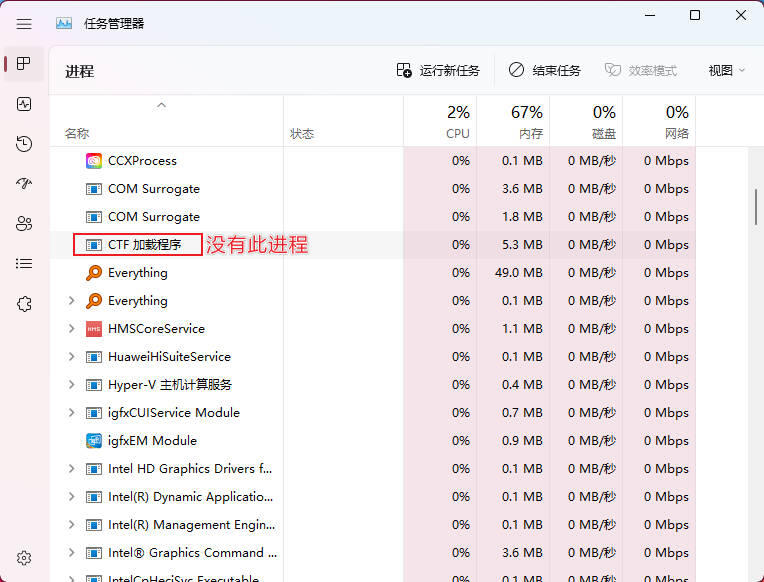The height and width of the screenshot is (582, 764).
Task: Select the igfxEM Module process name
Action: pos(153,441)
